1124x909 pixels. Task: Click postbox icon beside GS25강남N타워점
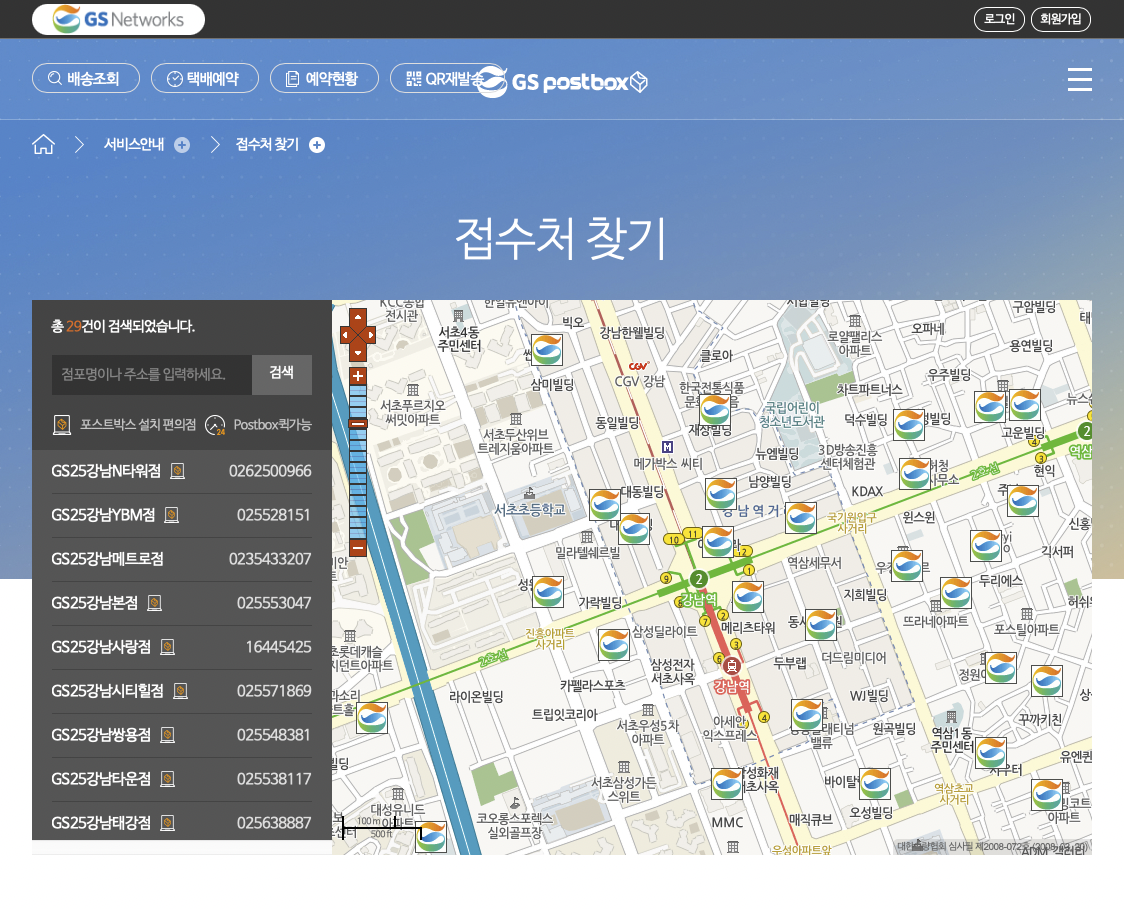tap(177, 471)
